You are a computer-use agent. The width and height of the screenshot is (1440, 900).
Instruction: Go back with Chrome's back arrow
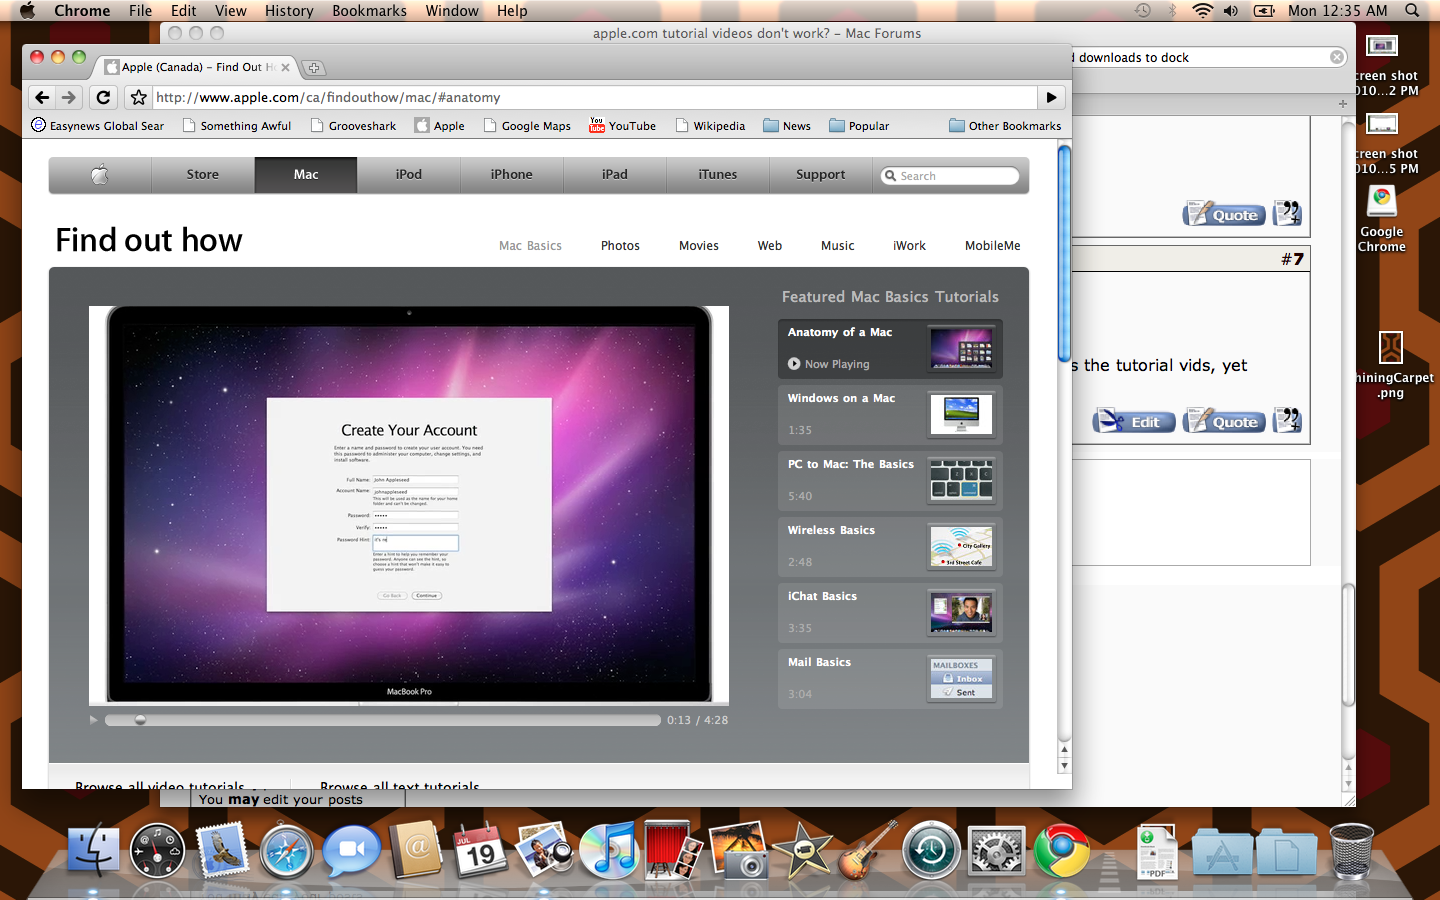click(42, 97)
